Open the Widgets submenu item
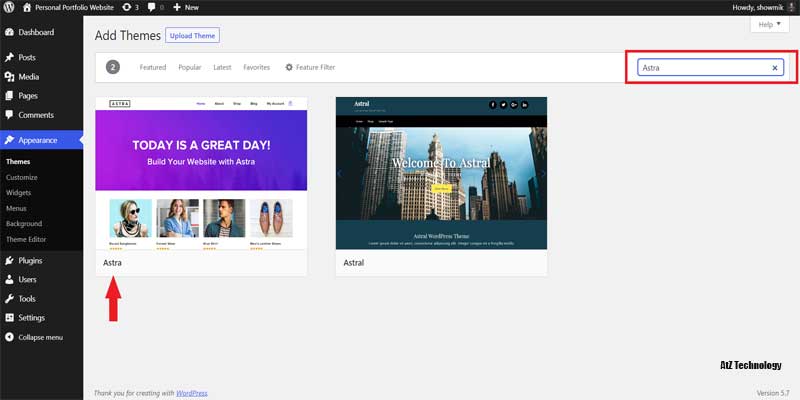Image resolution: width=800 pixels, height=400 pixels. [x=18, y=193]
